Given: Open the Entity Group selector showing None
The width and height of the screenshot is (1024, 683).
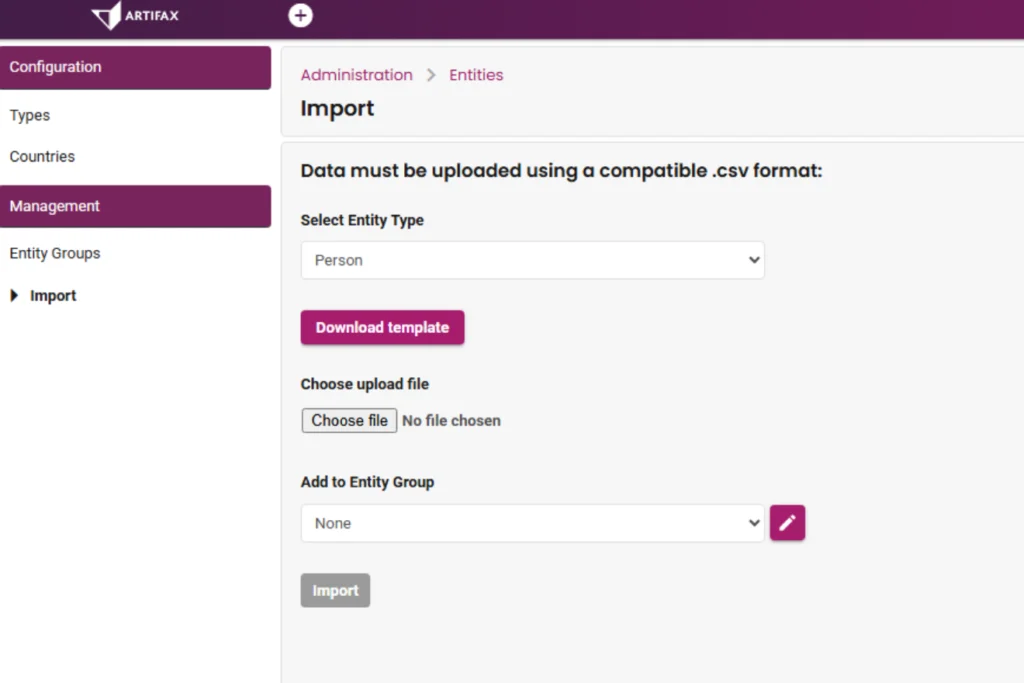Looking at the screenshot, I should (x=530, y=522).
